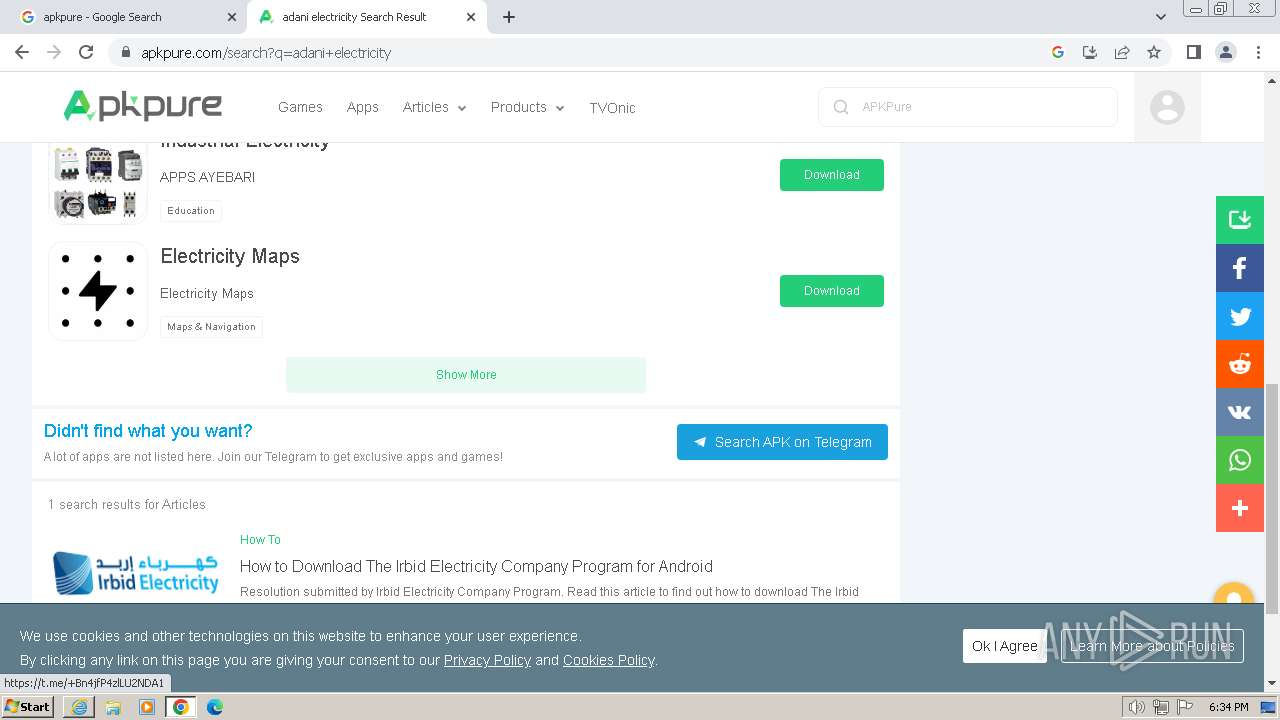Share page via WhatsApp icon
Screen dimensions: 1280x720
pos(1240,460)
